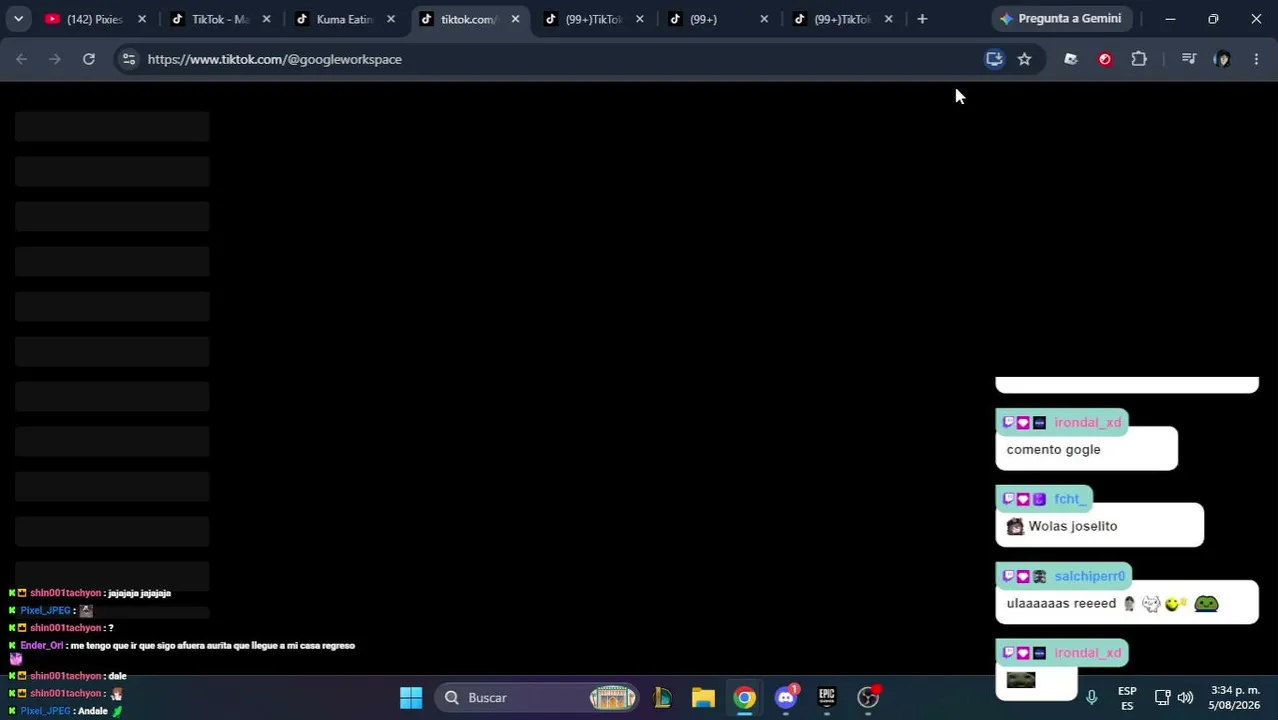1278x720 pixels.
Task: Close the Kuma Eatin tab
Action: (391, 19)
